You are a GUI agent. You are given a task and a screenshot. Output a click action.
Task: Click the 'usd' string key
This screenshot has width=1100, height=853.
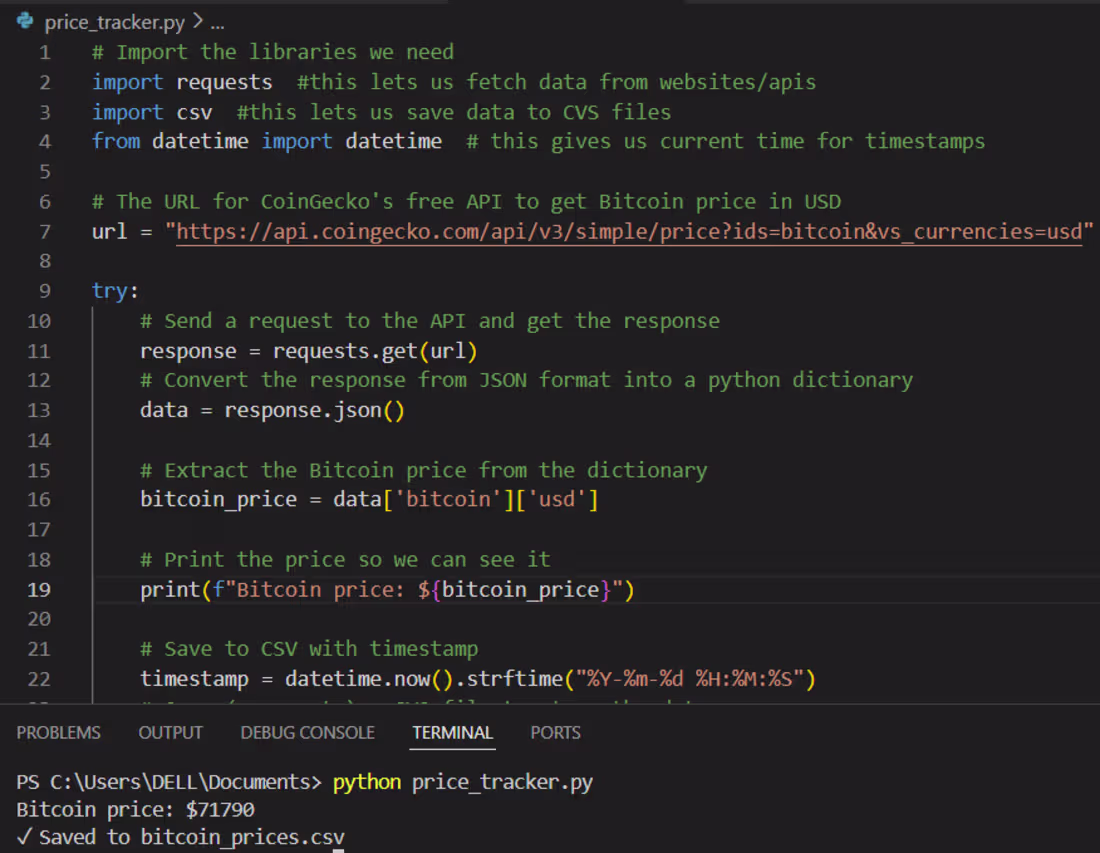tap(556, 499)
